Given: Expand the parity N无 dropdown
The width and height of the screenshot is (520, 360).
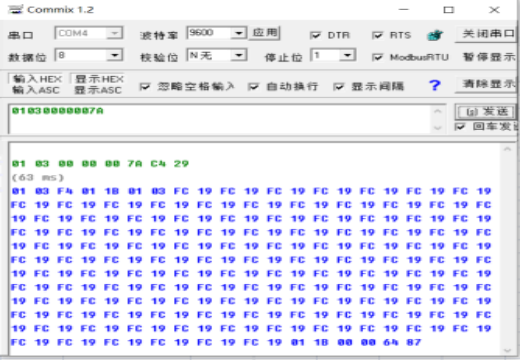Looking at the screenshot, I should pyautogui.click(x=239, y=55).
